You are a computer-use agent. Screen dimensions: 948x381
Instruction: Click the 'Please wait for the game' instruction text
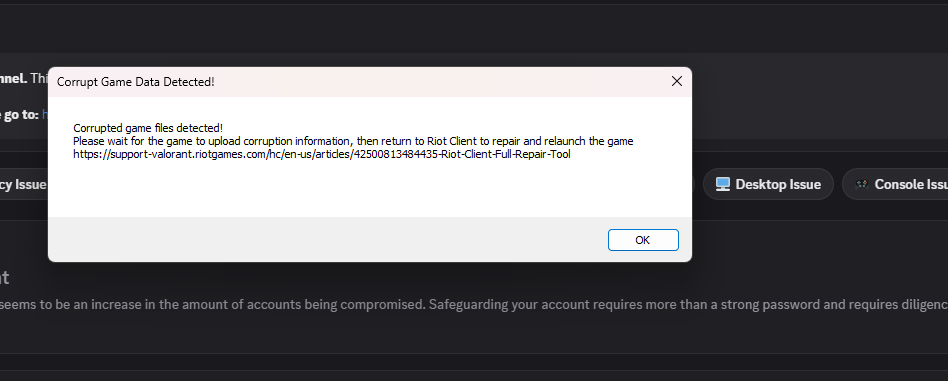[x=353, y=141]
